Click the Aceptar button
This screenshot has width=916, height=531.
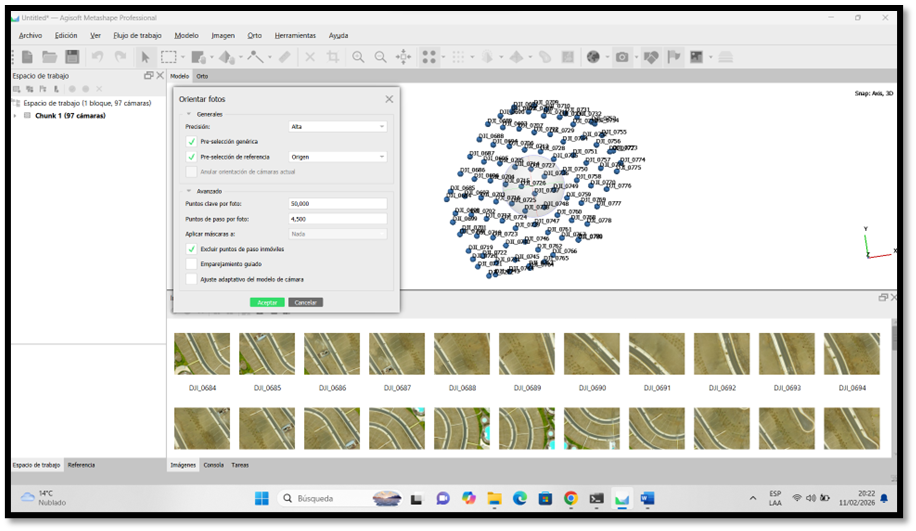267,302
